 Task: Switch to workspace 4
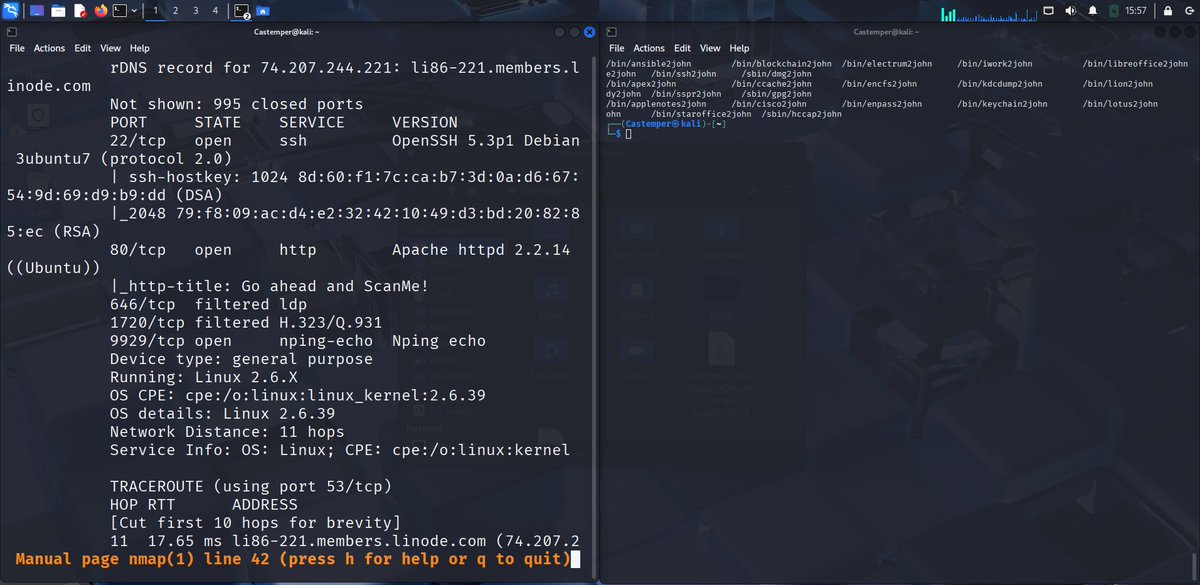(215, 11)
